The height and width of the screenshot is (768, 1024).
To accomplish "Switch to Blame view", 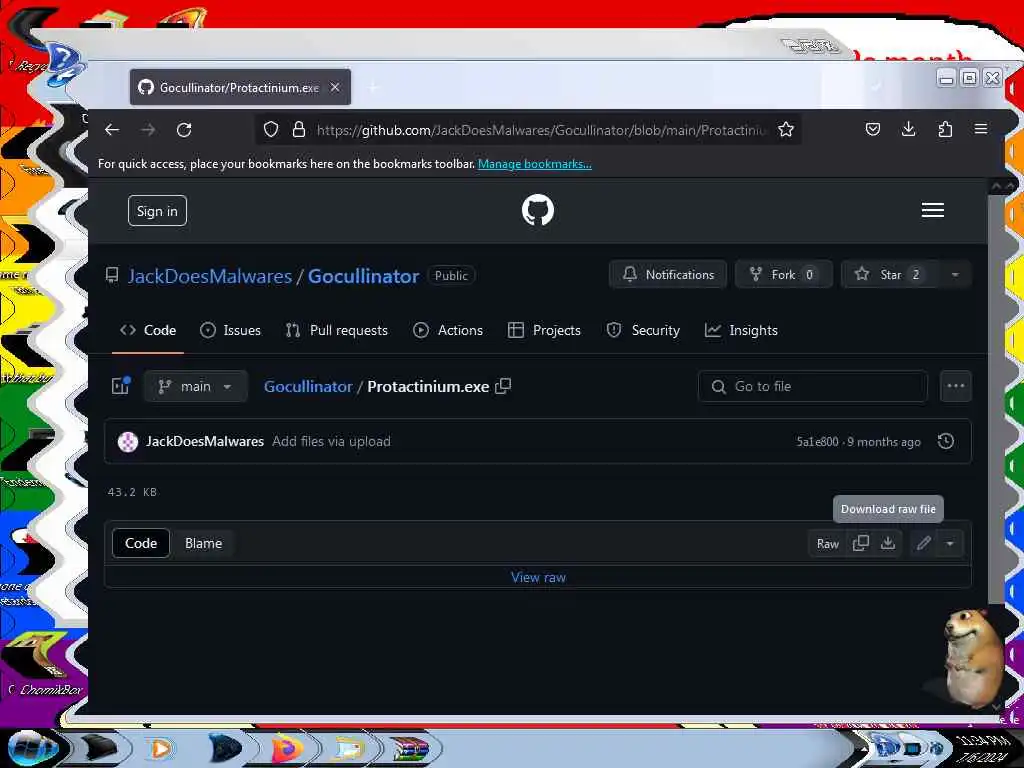I will (x=203, y=543).
